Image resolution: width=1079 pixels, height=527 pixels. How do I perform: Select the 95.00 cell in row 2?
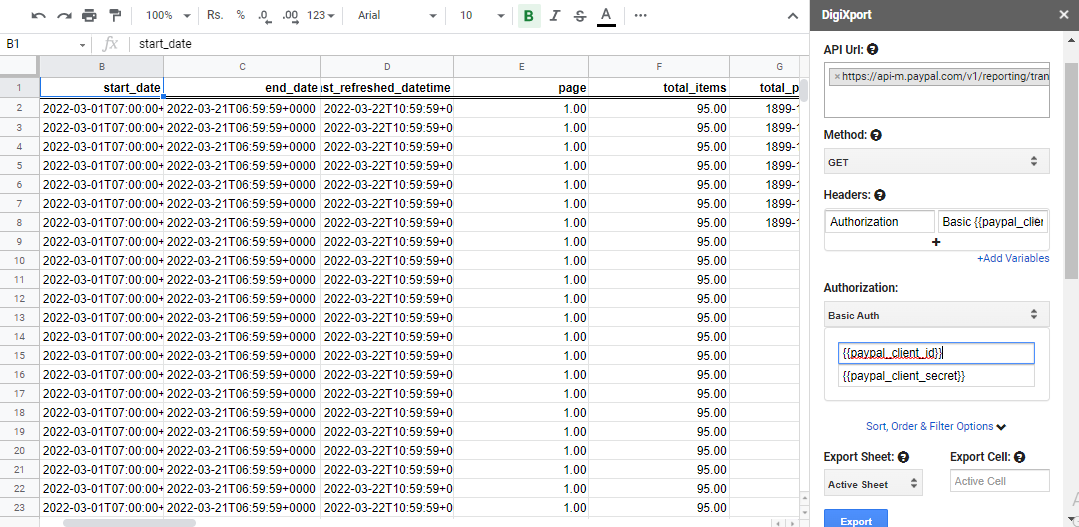point(659,108)
